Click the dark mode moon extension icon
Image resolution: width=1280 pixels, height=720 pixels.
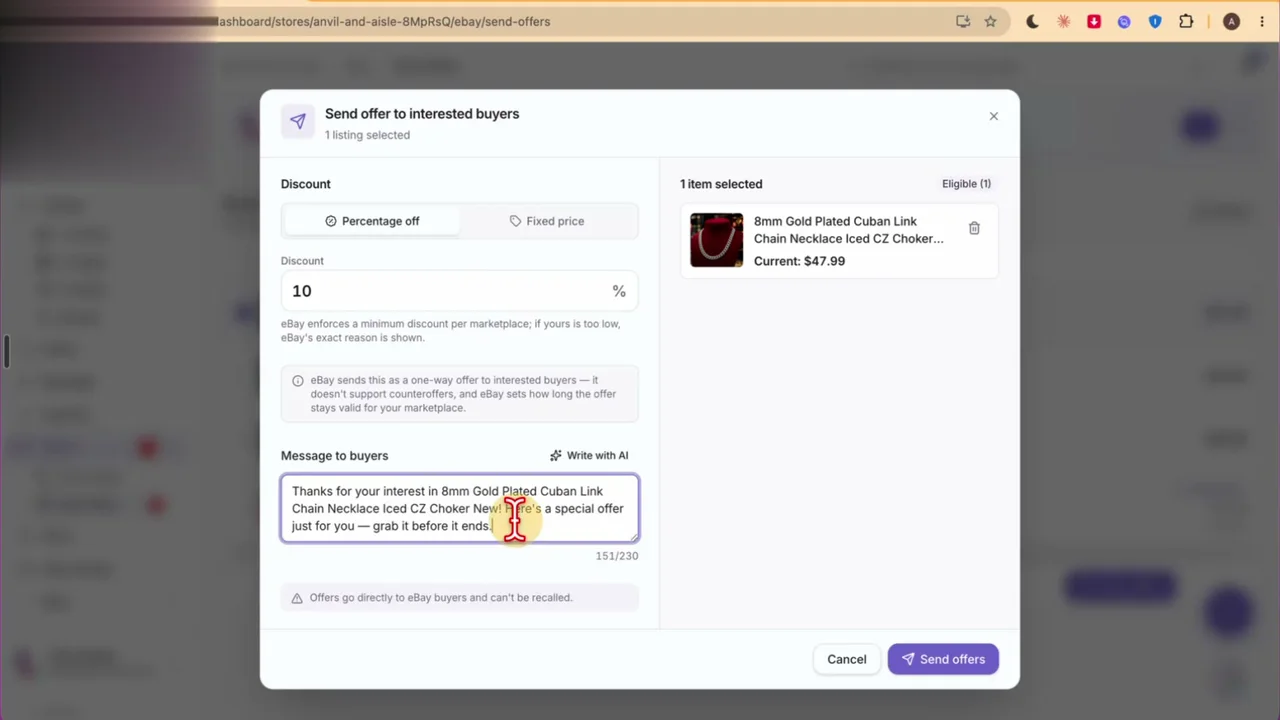click(1032, 21)
